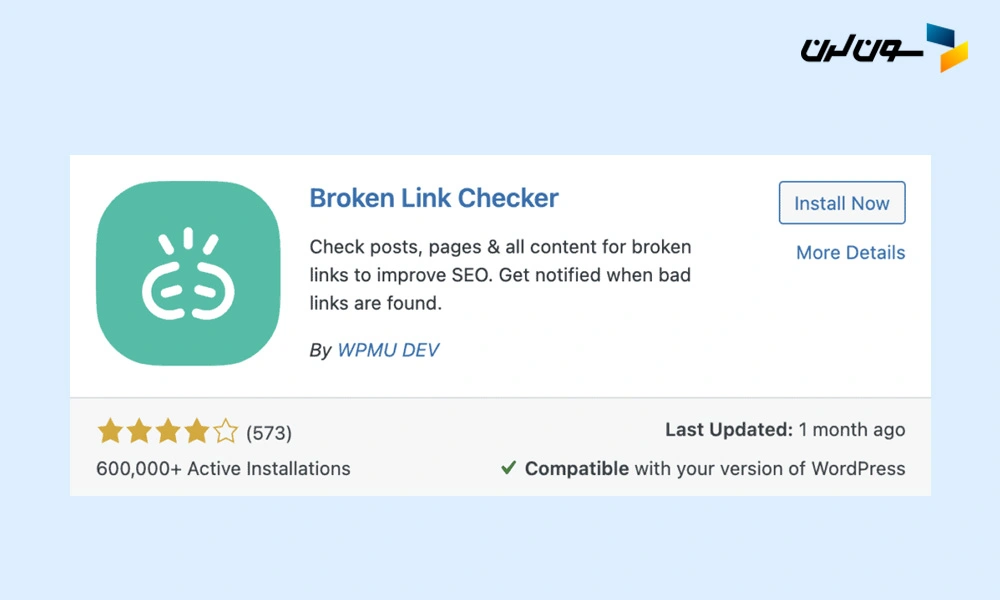The image size is (1000, 600).
Task: Click the first gold rating star
Action: (110, 432)
